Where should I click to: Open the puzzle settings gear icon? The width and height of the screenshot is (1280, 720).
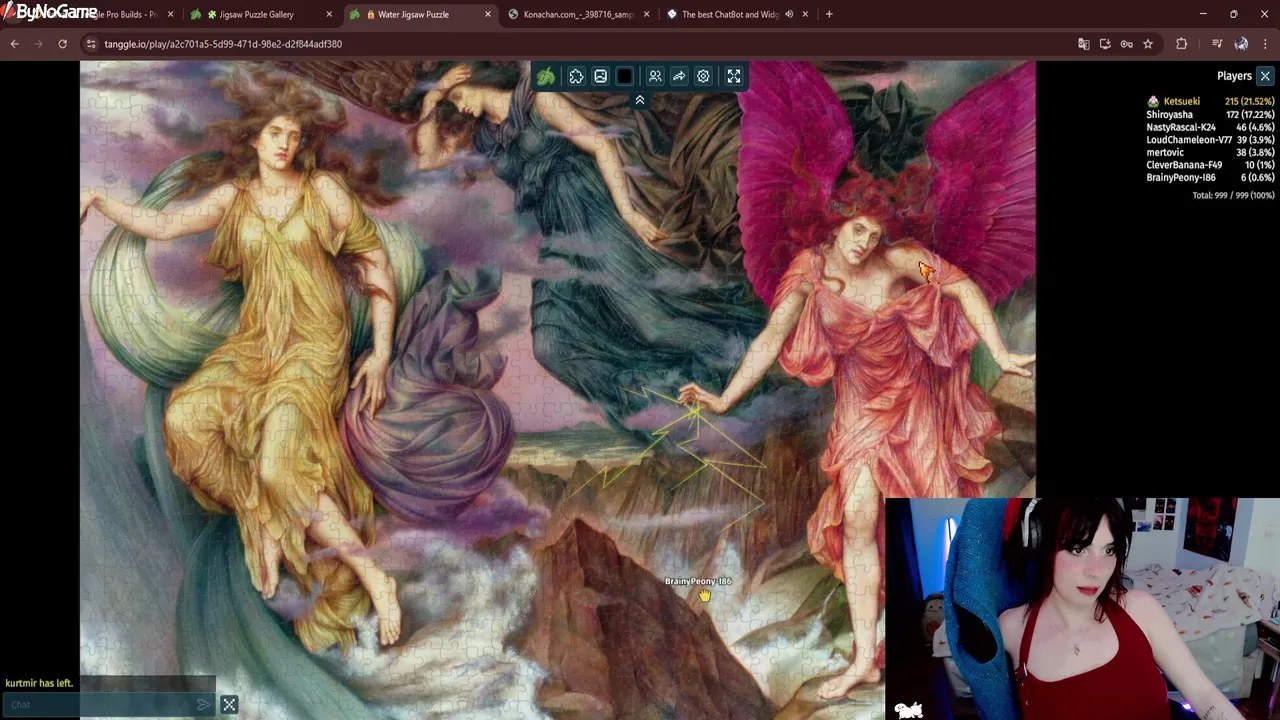(703, 76)
